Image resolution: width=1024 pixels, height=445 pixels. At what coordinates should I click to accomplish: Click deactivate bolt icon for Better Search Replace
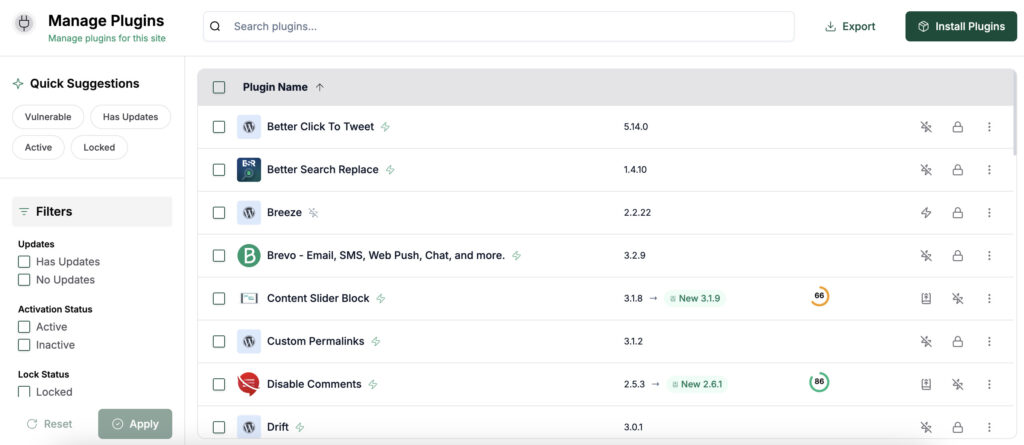[x=926, y=170]
